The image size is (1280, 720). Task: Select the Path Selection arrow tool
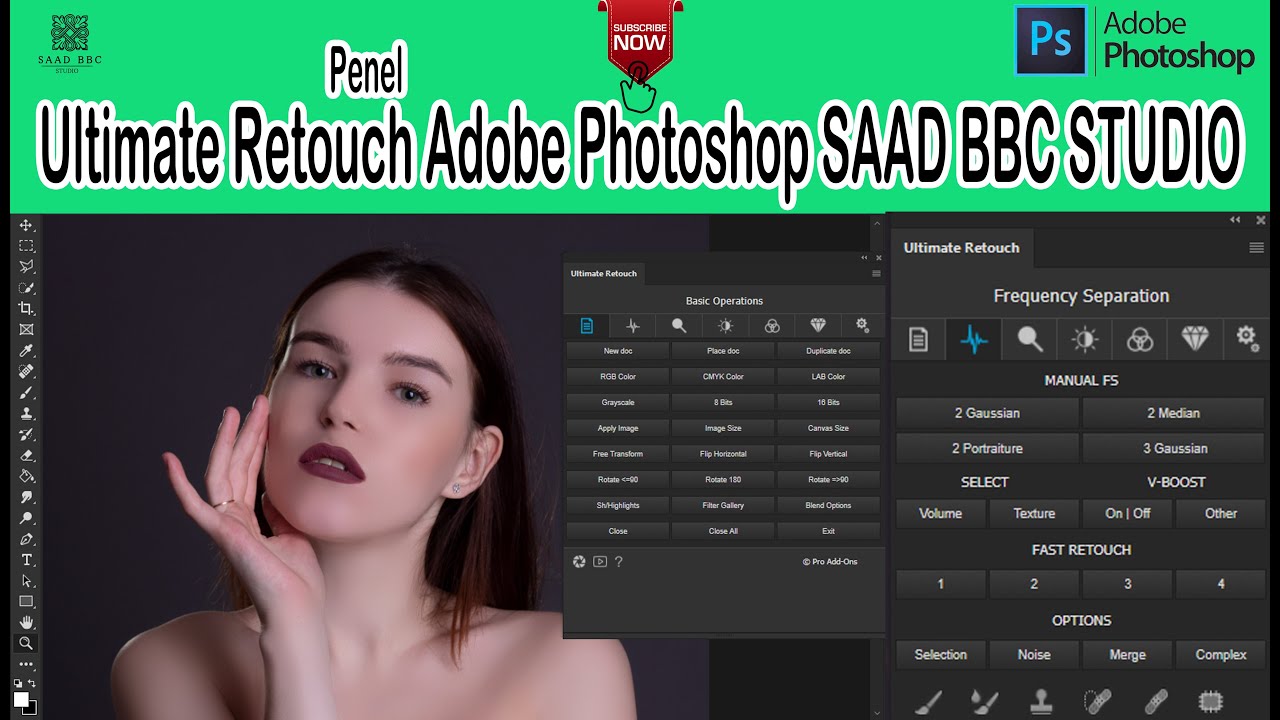(x=27, y=581)
